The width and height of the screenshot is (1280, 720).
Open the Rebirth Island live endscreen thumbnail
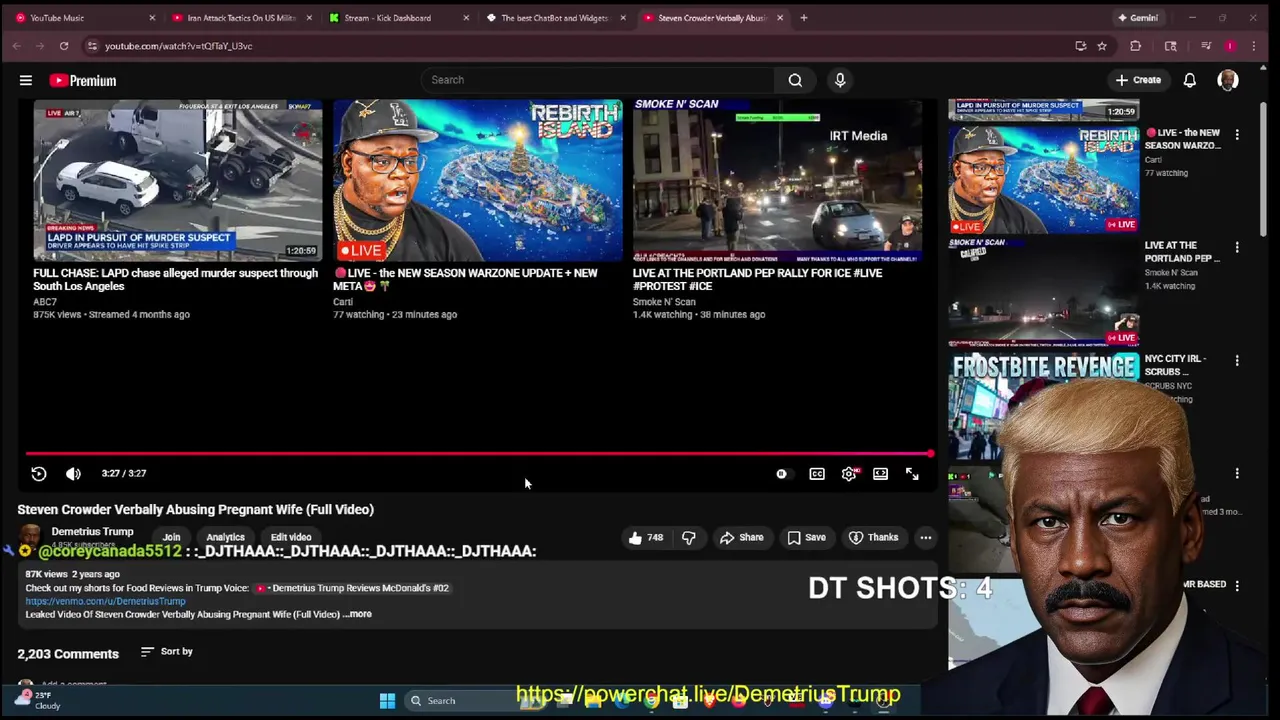pos(477,179)
